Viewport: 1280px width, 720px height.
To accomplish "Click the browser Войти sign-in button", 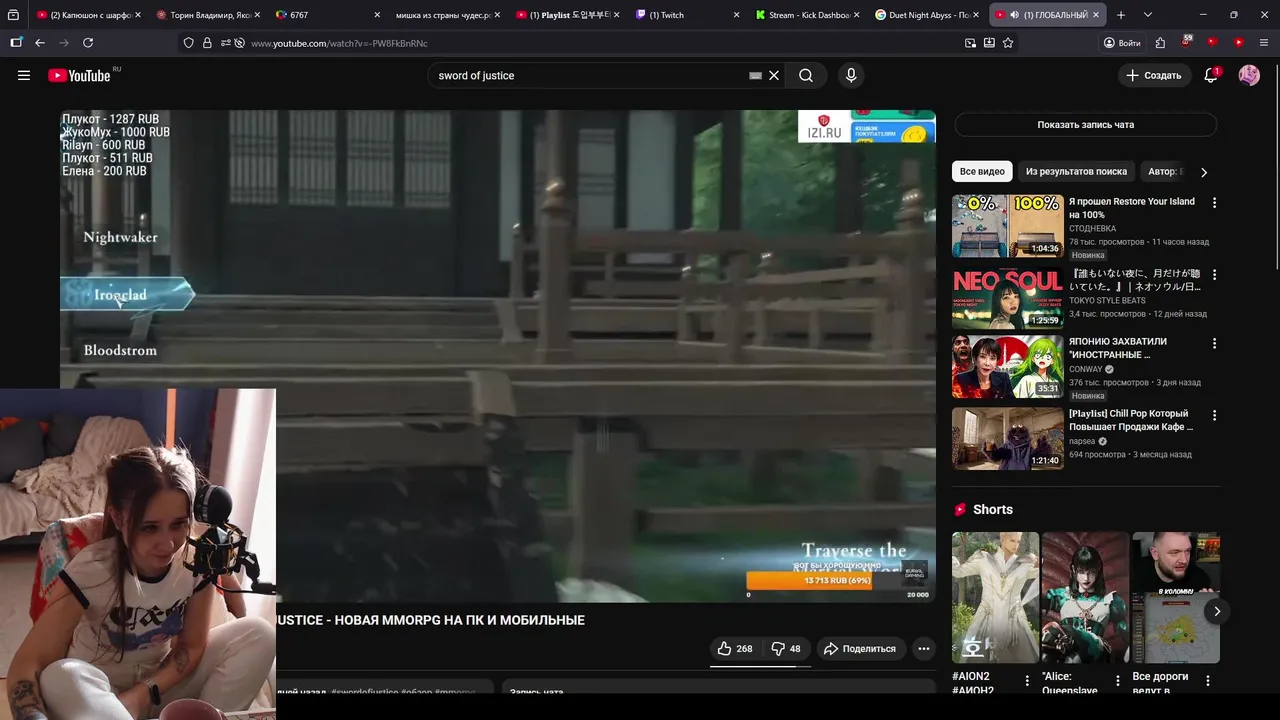I will point(1122,43).
